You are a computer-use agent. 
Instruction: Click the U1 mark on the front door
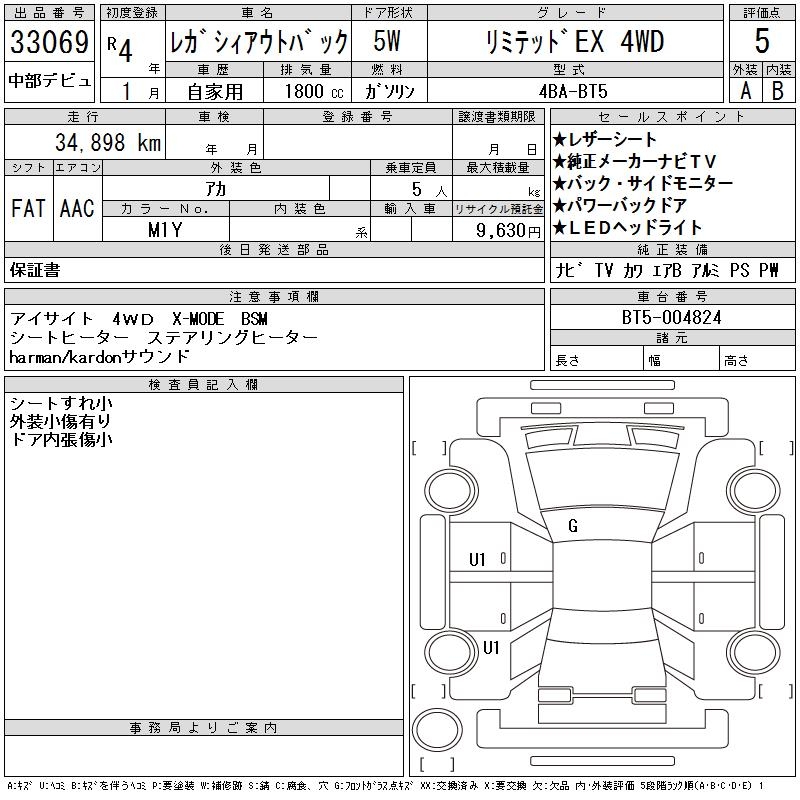pyautogui.click(x=477, y=560)
